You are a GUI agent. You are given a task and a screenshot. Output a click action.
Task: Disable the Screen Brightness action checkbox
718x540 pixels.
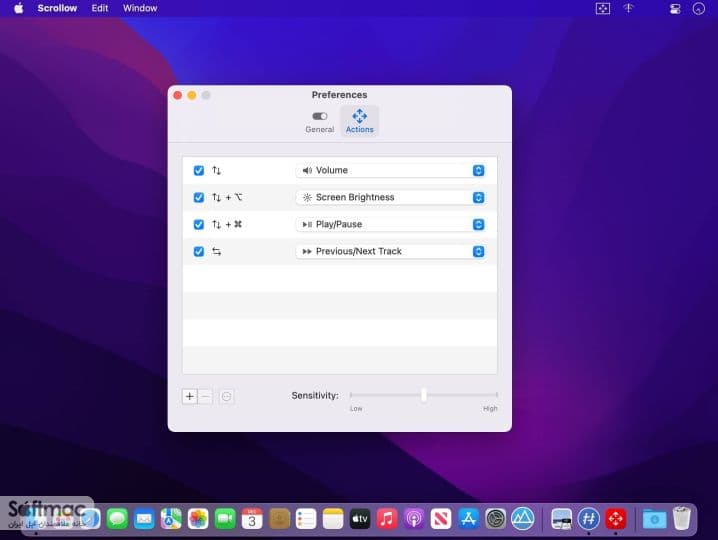click(x=199, y=197)
